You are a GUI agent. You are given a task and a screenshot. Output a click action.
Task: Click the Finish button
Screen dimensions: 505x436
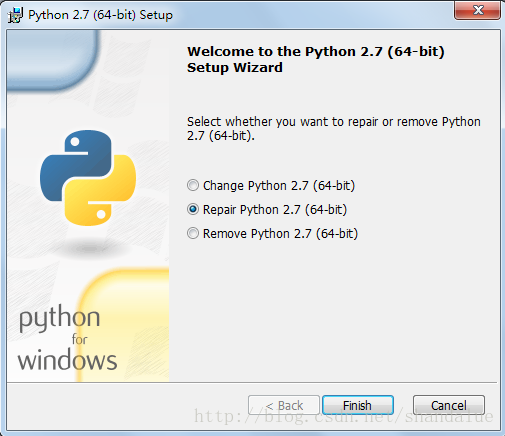[x=358, y=405]
